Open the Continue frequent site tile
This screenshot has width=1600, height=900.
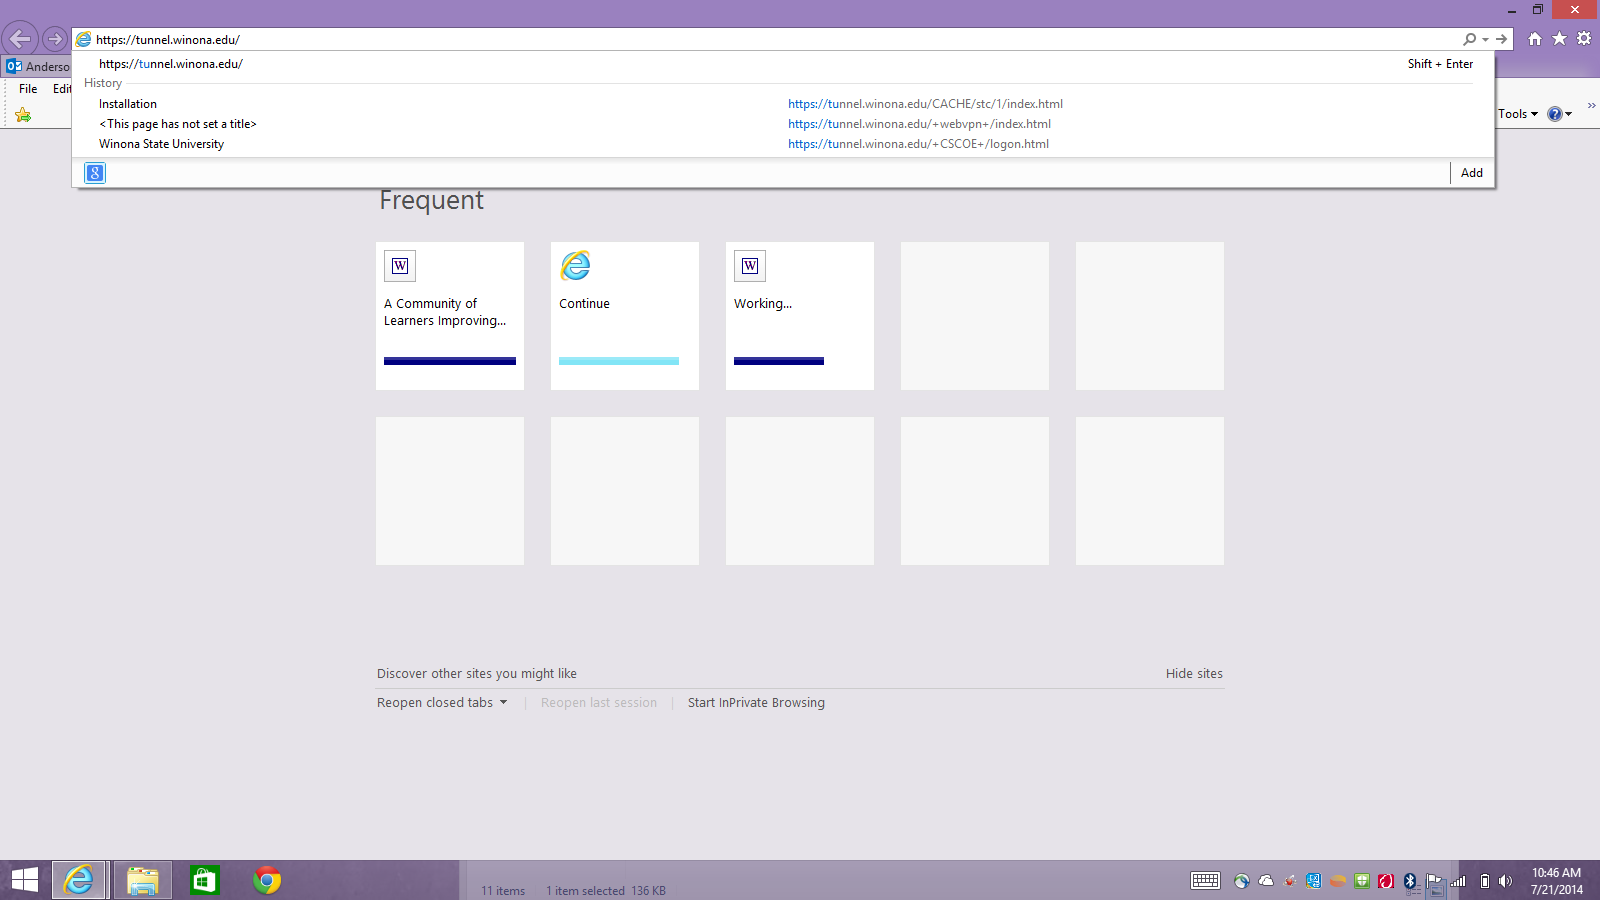(x=624, y=315)
